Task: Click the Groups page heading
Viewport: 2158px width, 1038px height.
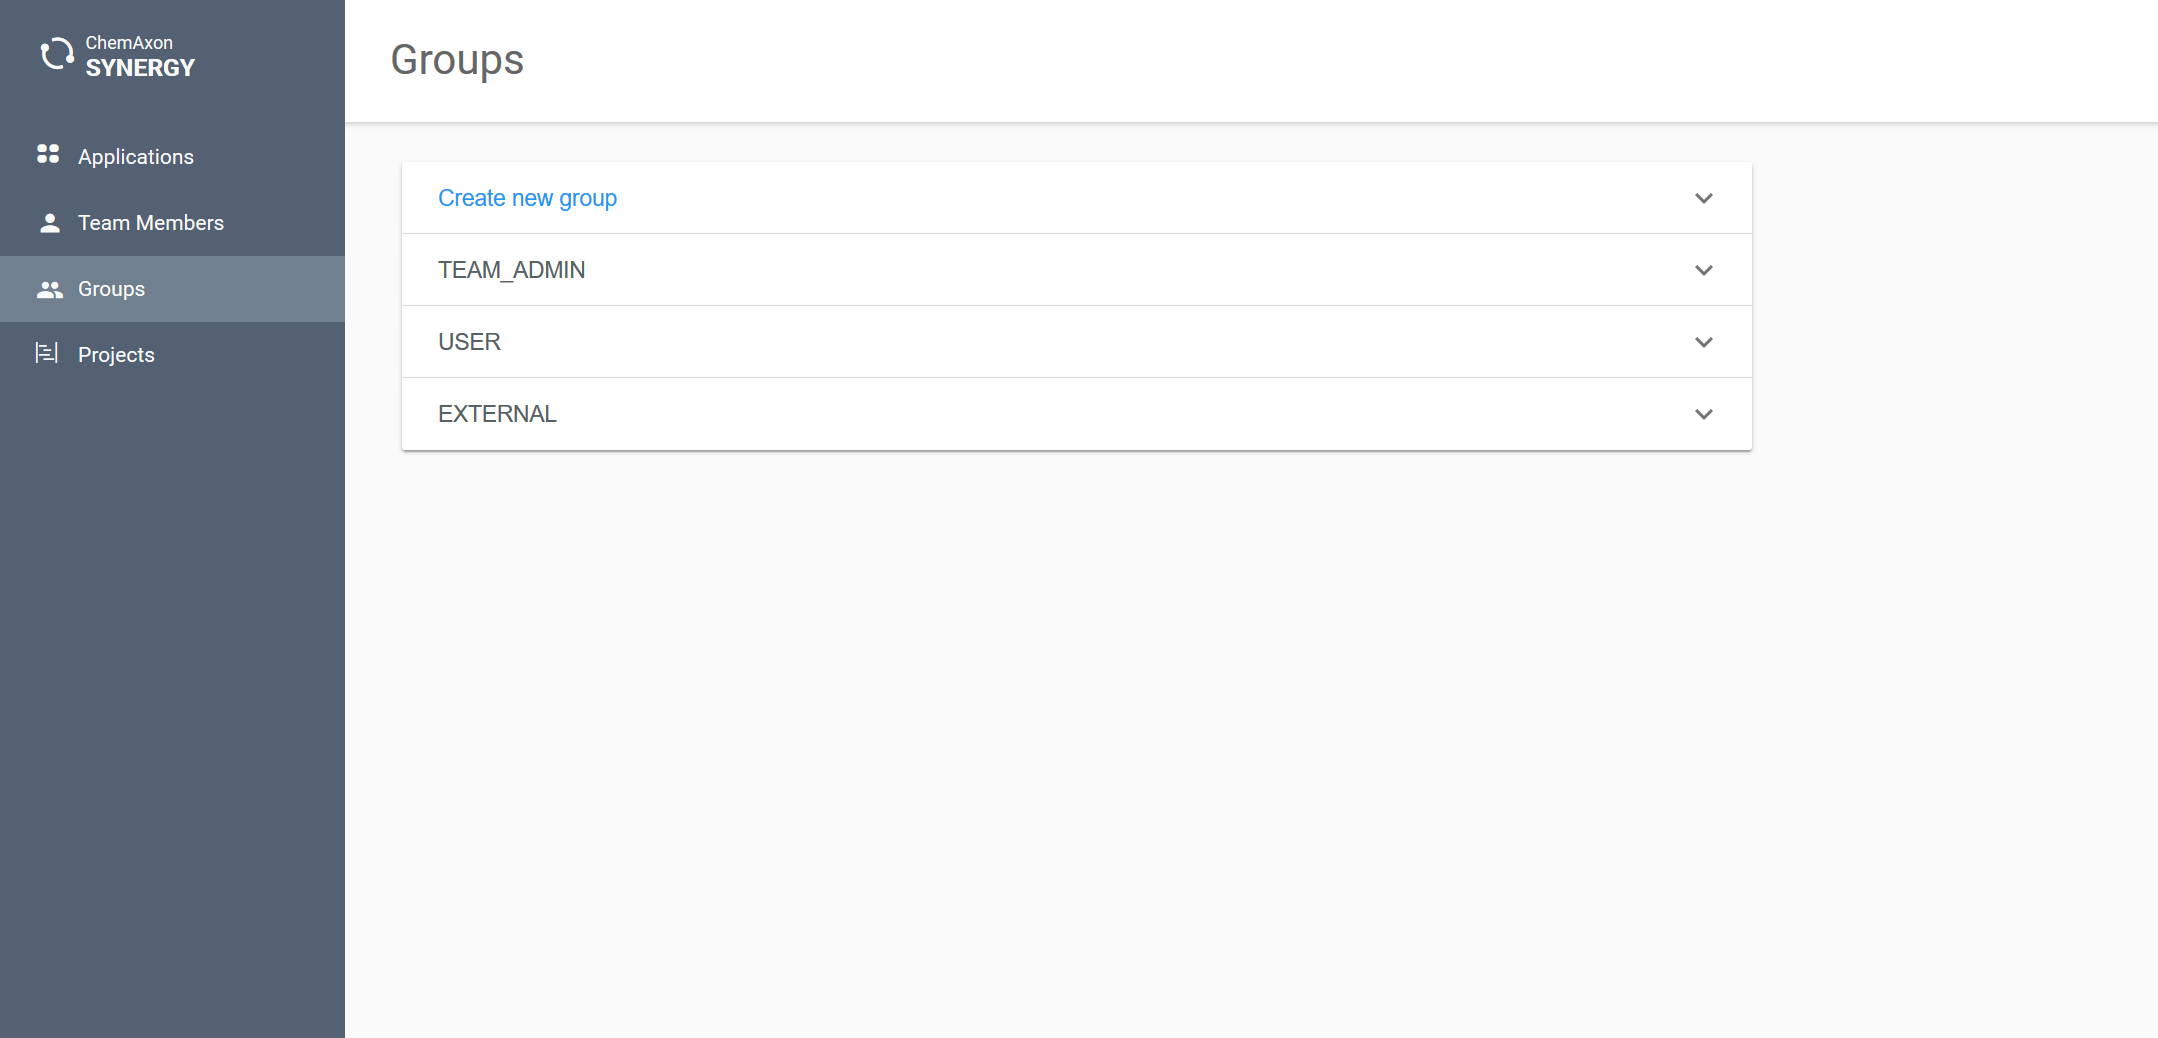Action: [457, 60]
